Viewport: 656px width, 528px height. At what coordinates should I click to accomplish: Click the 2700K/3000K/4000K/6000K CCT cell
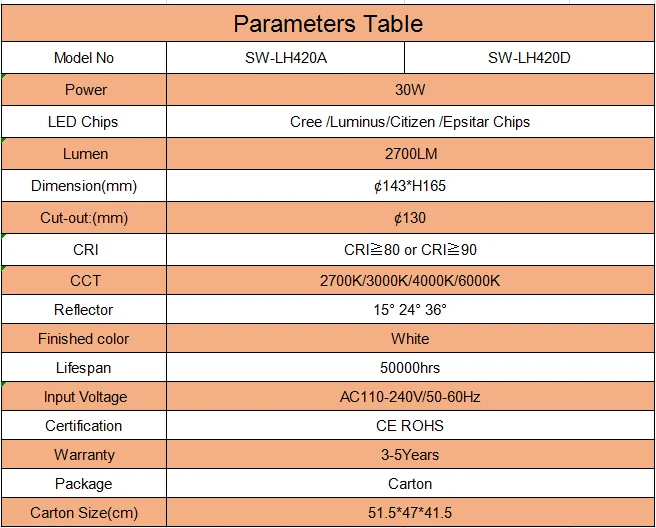410,281
